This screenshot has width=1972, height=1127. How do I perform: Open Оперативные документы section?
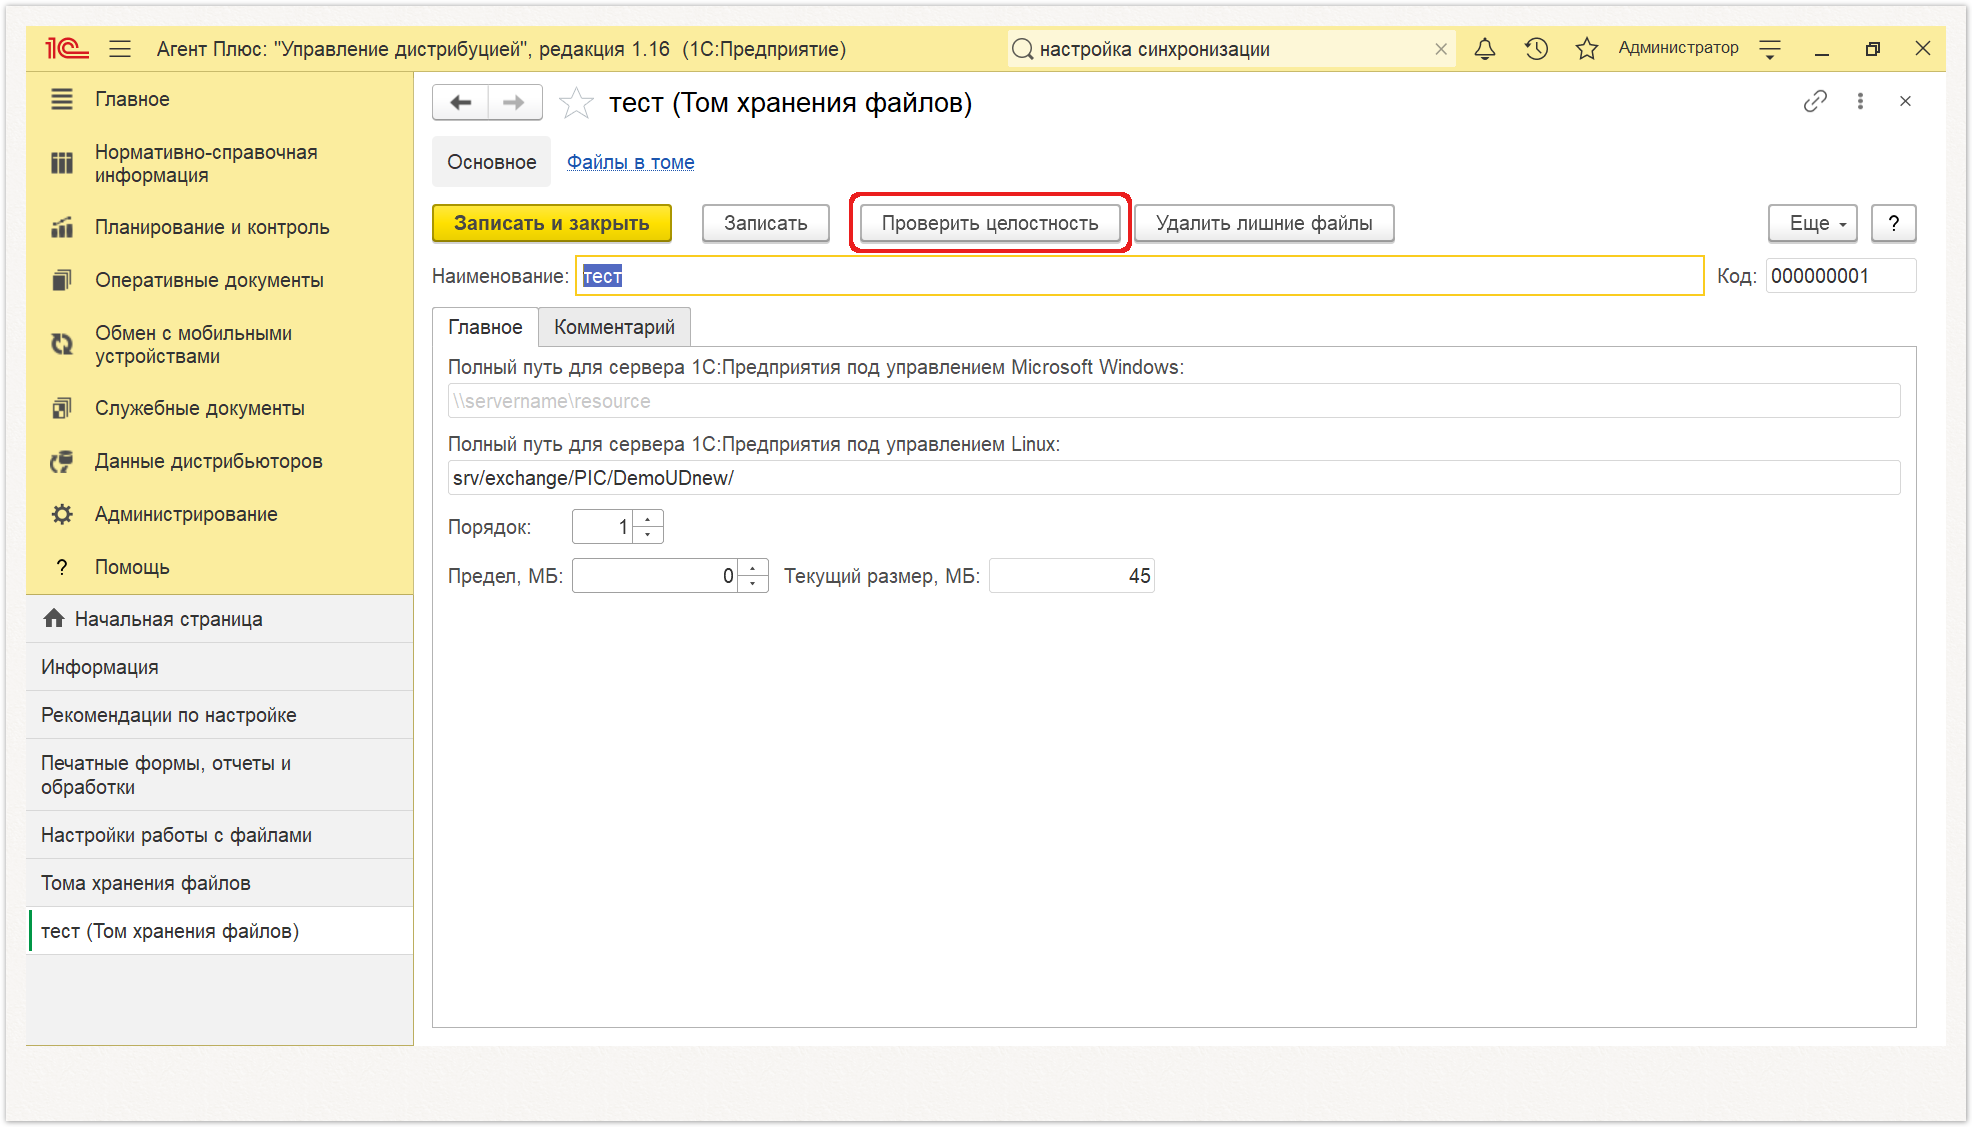pyautogui.click(x=220, y=280)
